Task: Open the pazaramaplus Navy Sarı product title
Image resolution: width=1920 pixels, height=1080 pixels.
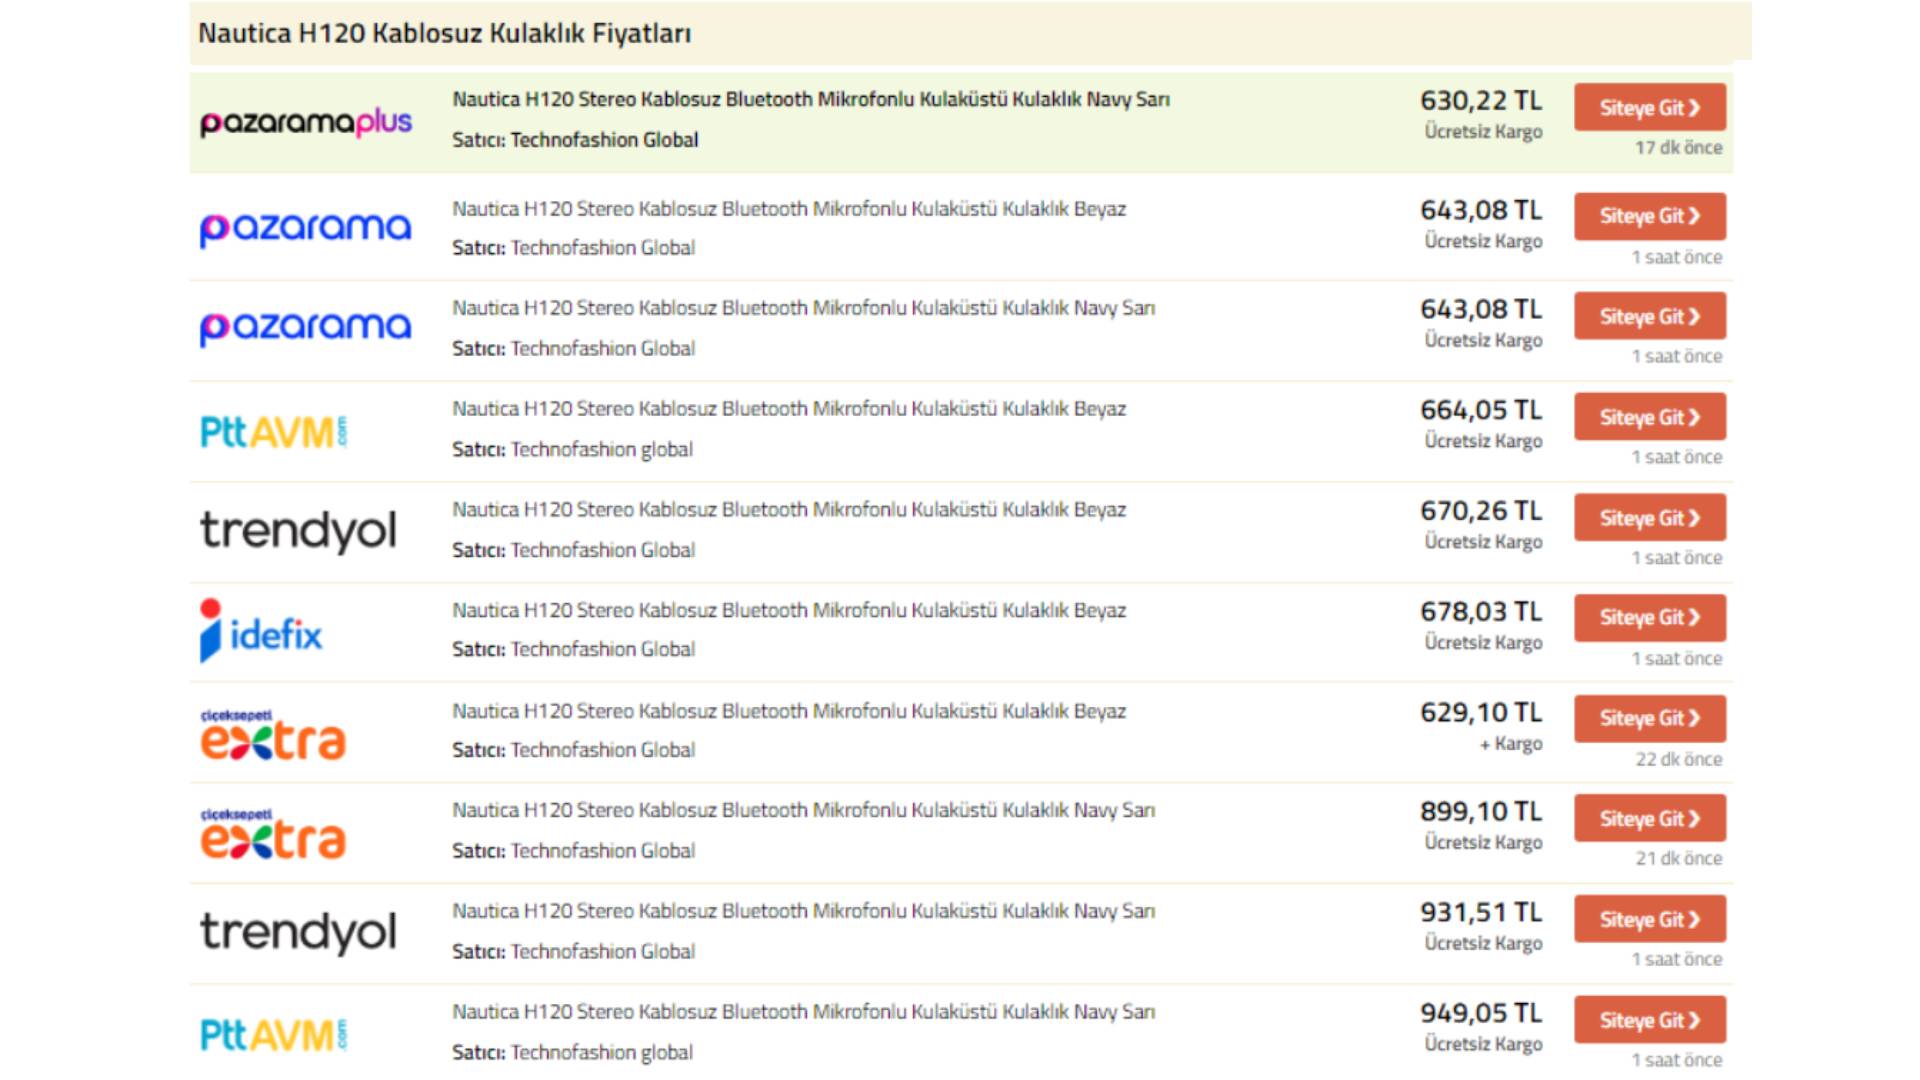Action: pyautogui.click(x=811, y=99)
